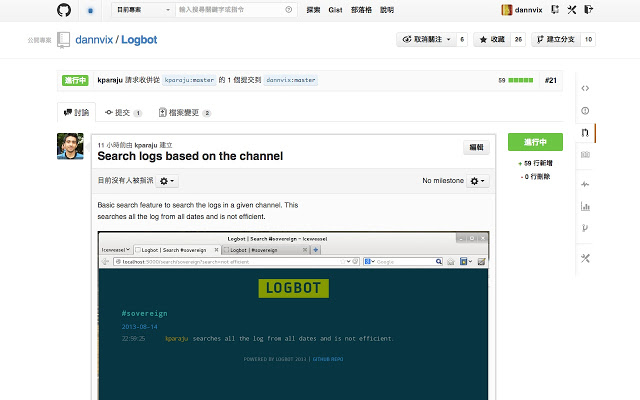Click the green 進行中 state badge in sidebar

[x=535, y=142]
